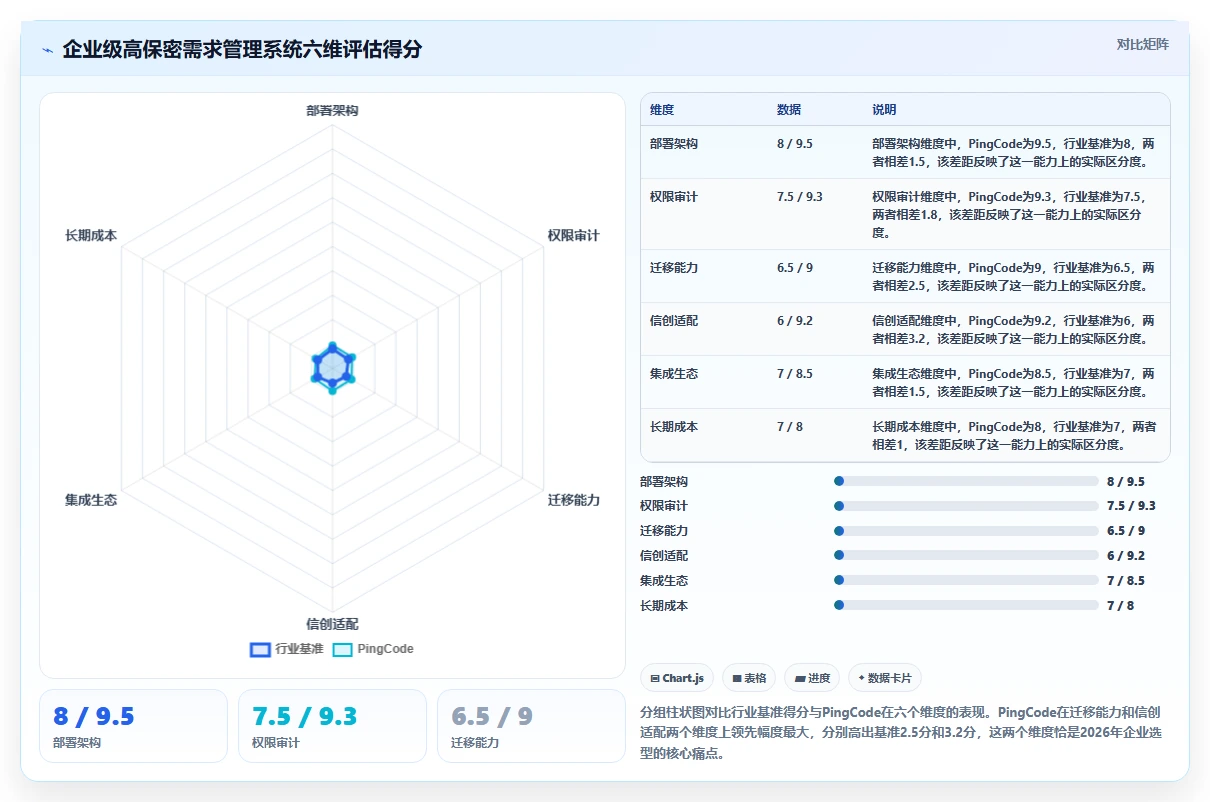The height and width of the screenshot is (802, 1210).
Task: Click the PingCode teal legend swatch
Action: [x=342, y=649]
